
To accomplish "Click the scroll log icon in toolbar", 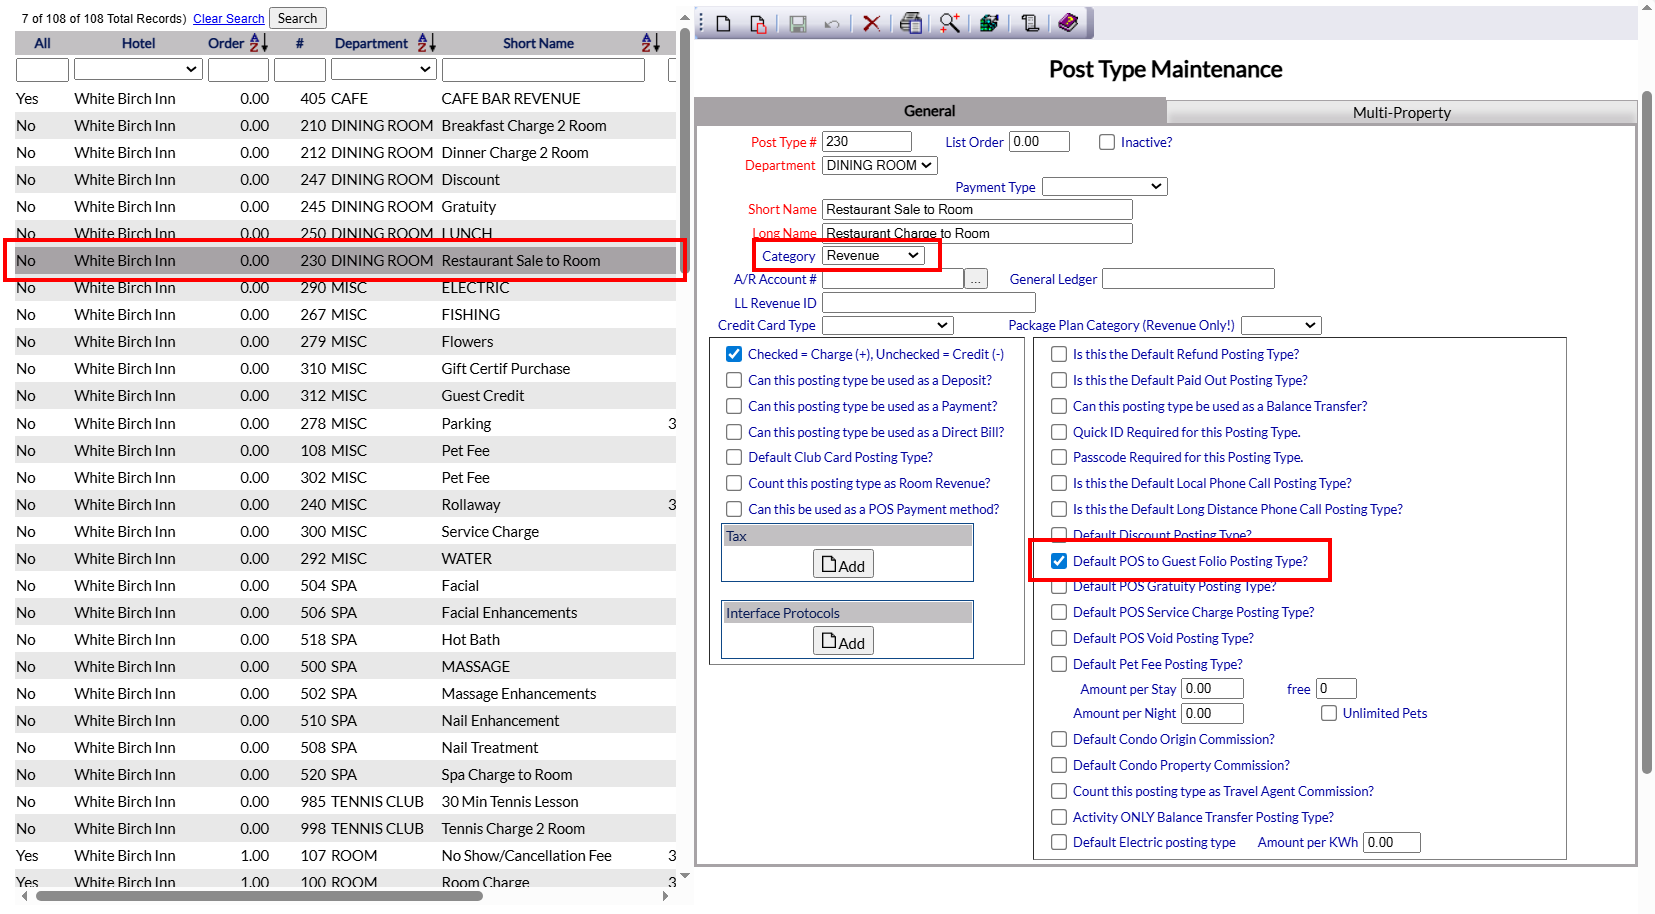I will tap(1029, 23).
